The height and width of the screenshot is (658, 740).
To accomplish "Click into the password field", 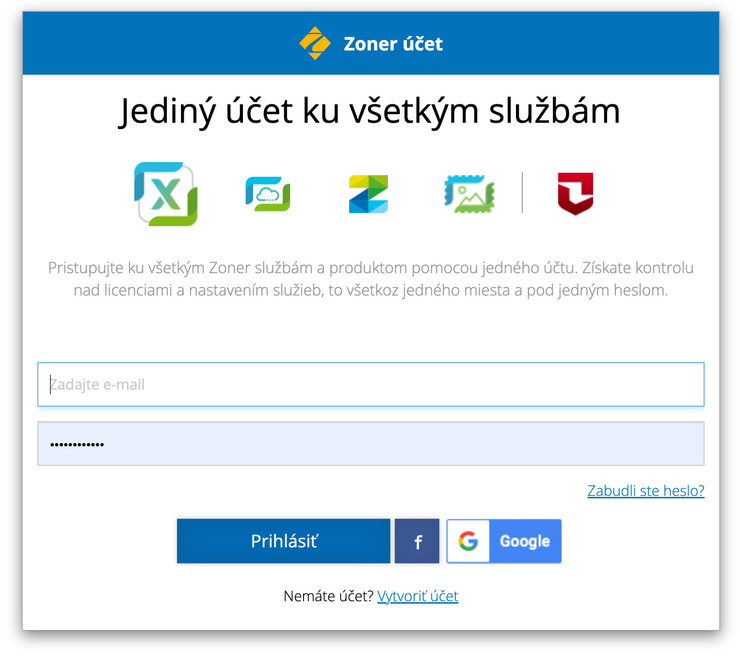I will click(371, 444).
